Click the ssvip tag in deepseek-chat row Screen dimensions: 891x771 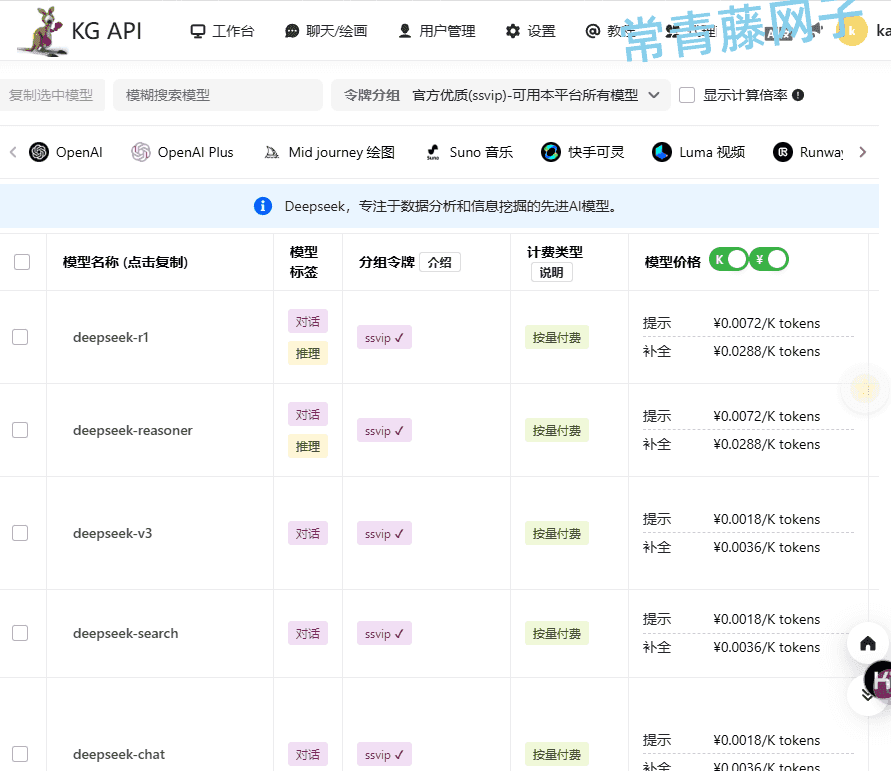[384, 755]
